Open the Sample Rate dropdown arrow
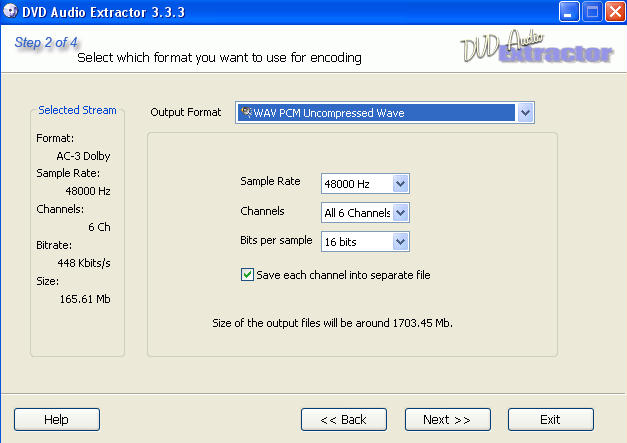 400,184
